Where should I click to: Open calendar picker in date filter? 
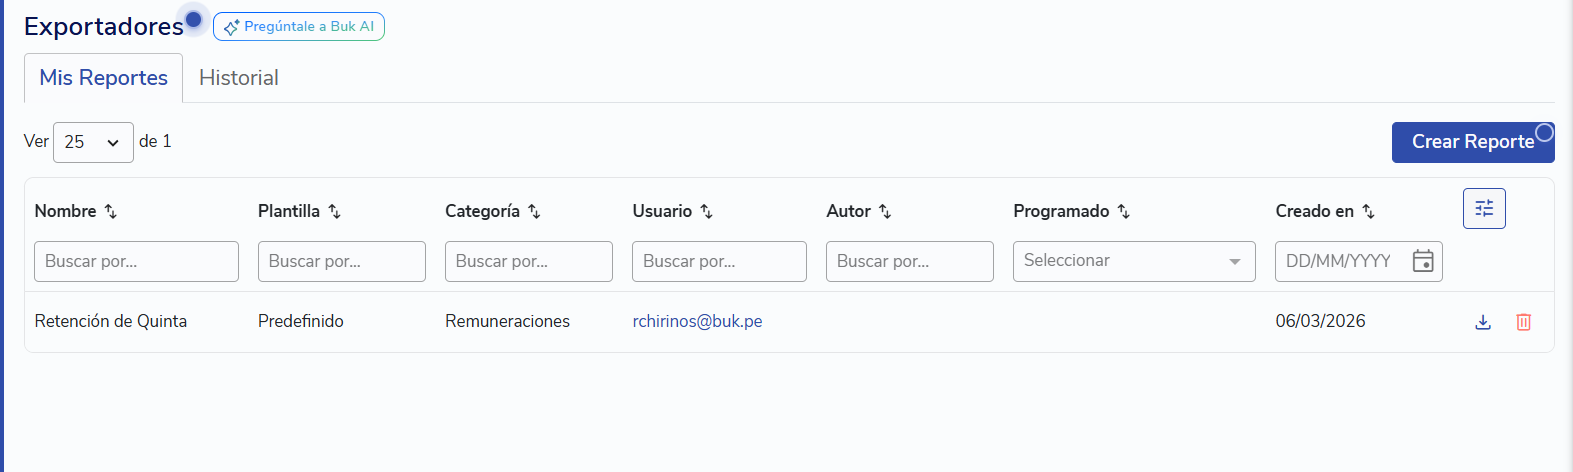click(x=1423, y=261)
